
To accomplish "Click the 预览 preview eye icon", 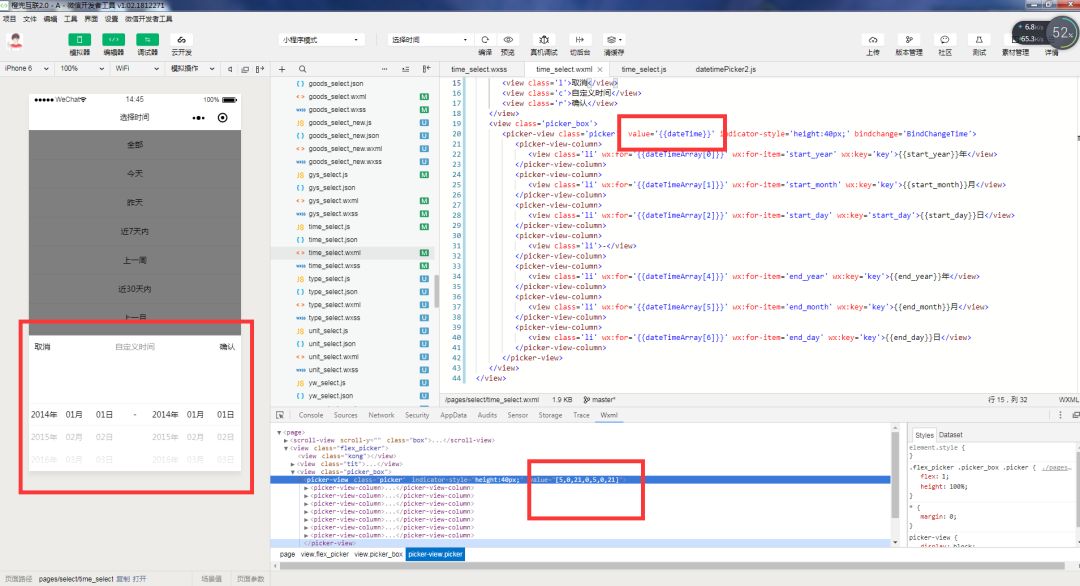I will [508, 40].
